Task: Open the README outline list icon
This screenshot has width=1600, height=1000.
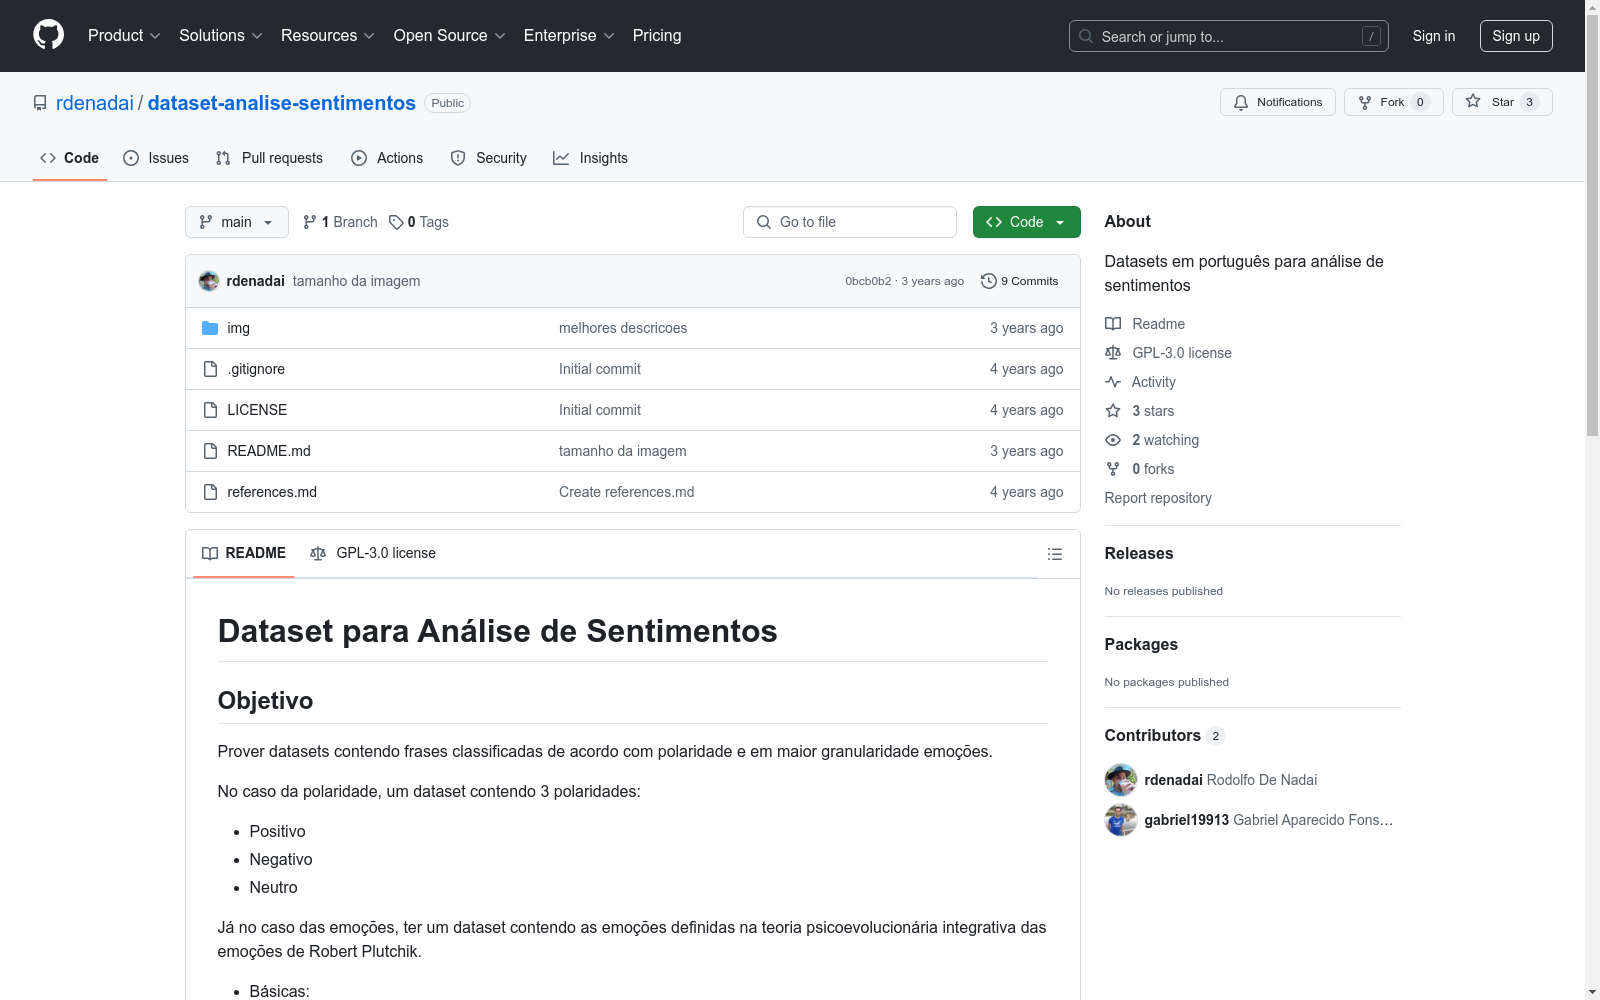Action: pos(1054,554)
